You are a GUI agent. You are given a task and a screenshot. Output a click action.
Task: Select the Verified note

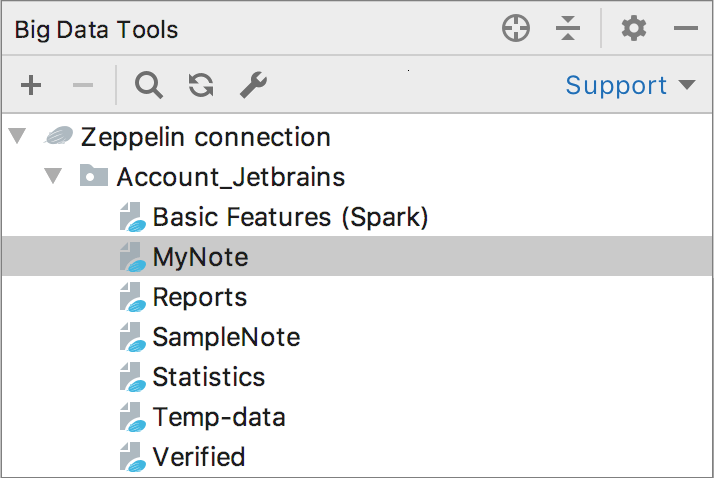(x=198, y=457)
